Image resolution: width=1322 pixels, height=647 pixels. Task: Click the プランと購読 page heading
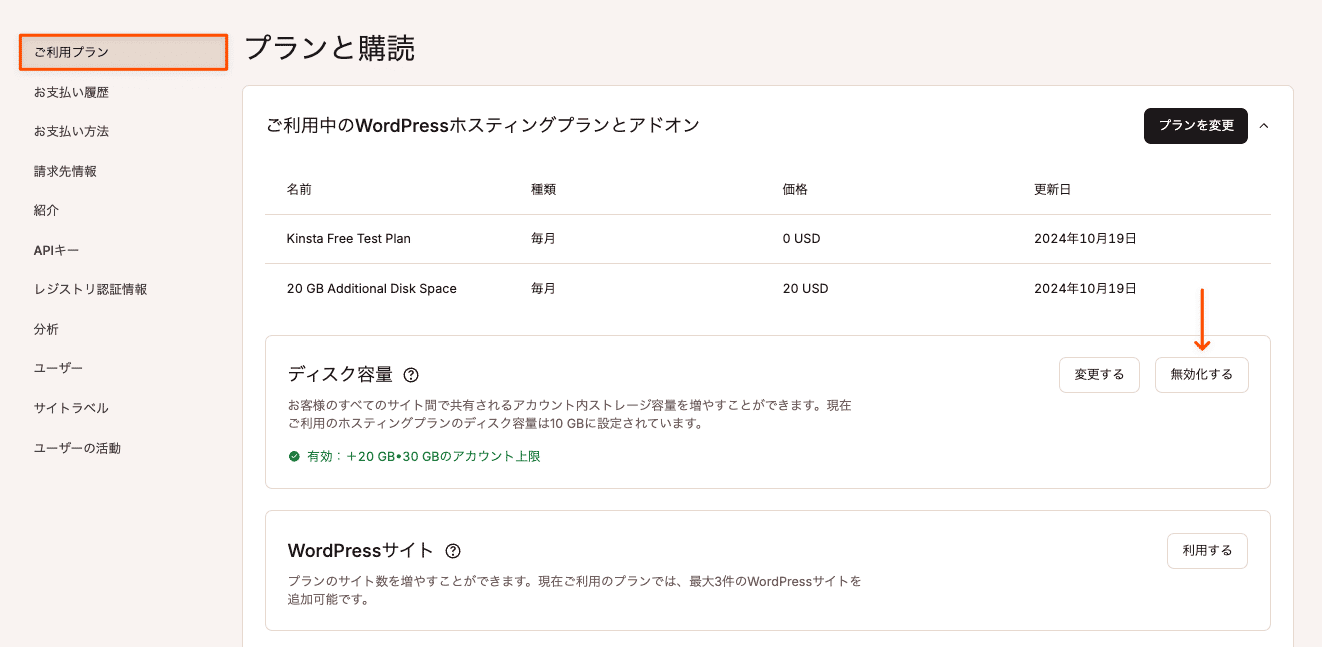click(329, 48)
